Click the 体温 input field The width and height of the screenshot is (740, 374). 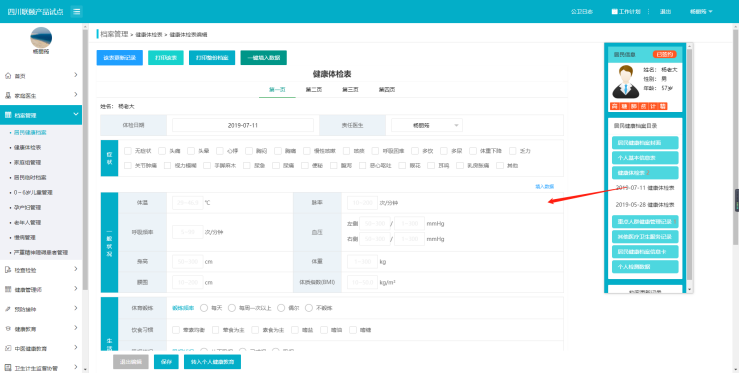click(187, 203)
